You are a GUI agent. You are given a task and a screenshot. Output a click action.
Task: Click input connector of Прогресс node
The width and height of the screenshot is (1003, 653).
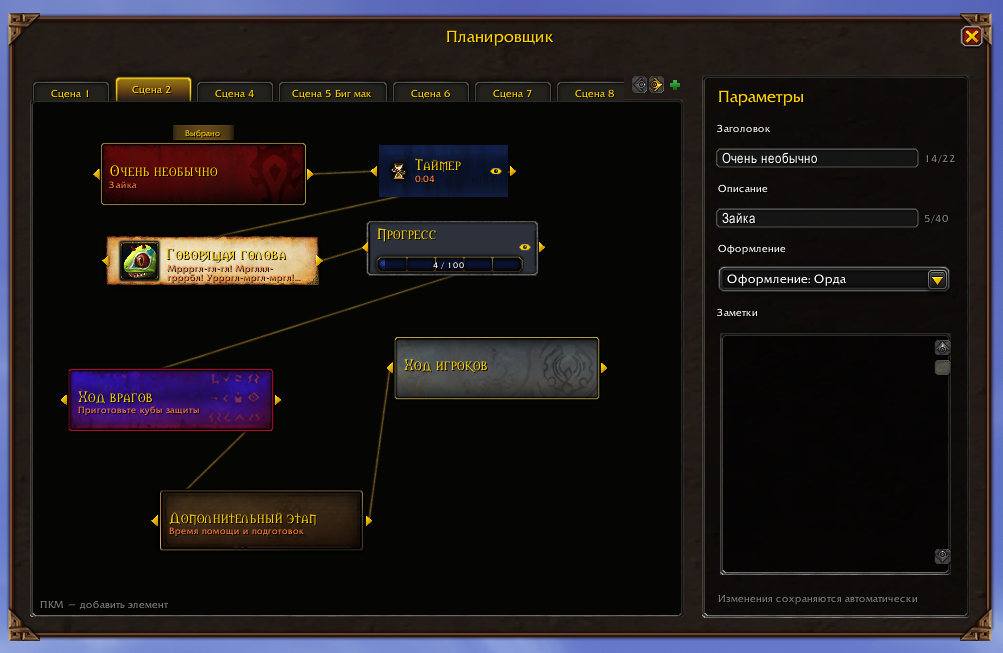point(365,248)
